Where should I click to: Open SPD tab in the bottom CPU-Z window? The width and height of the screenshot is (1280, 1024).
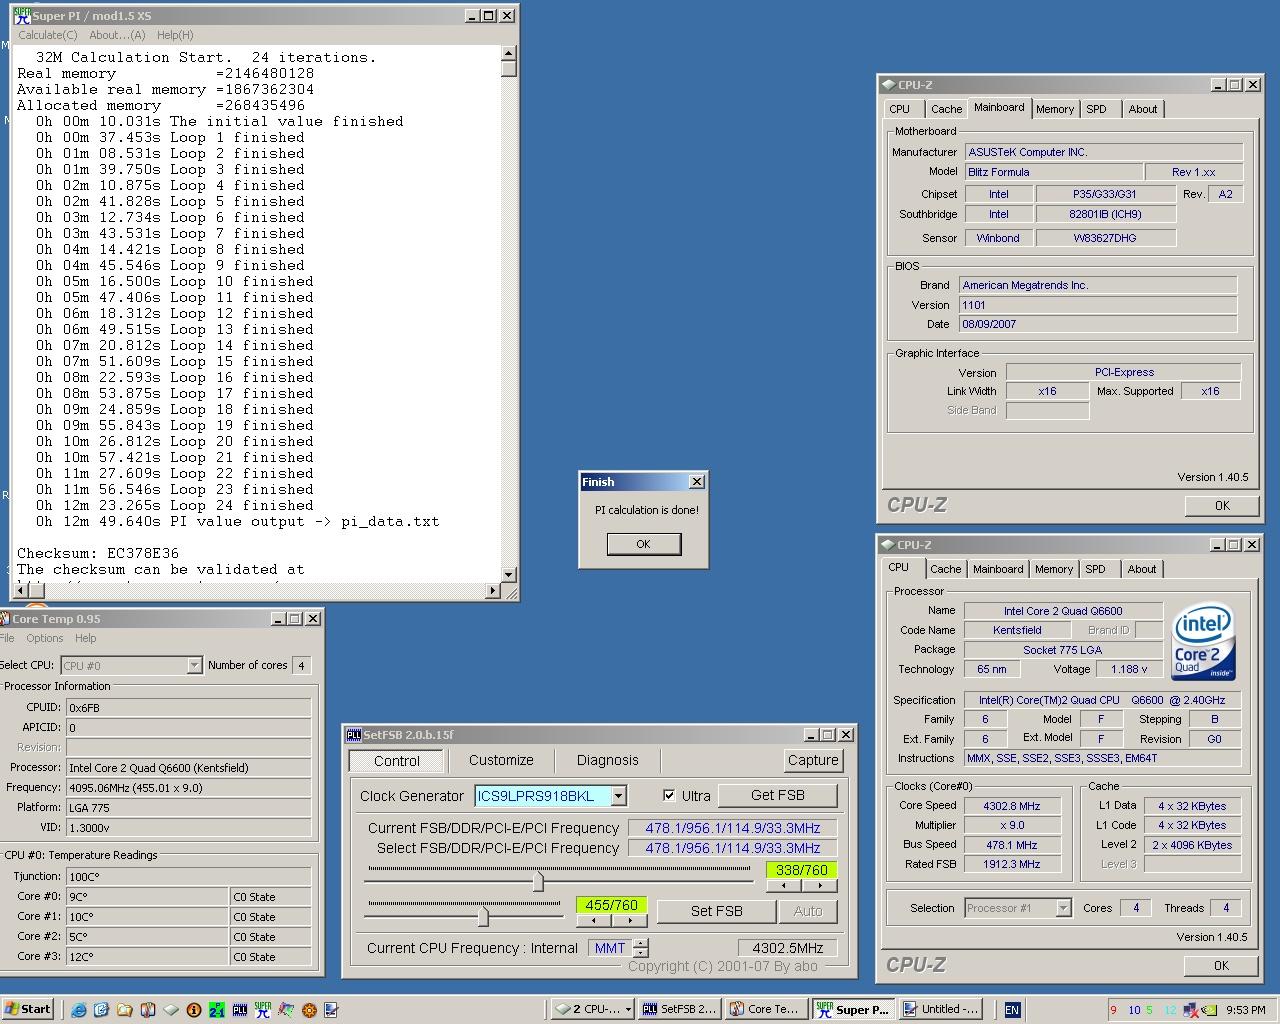click(x=1095, y=569)
